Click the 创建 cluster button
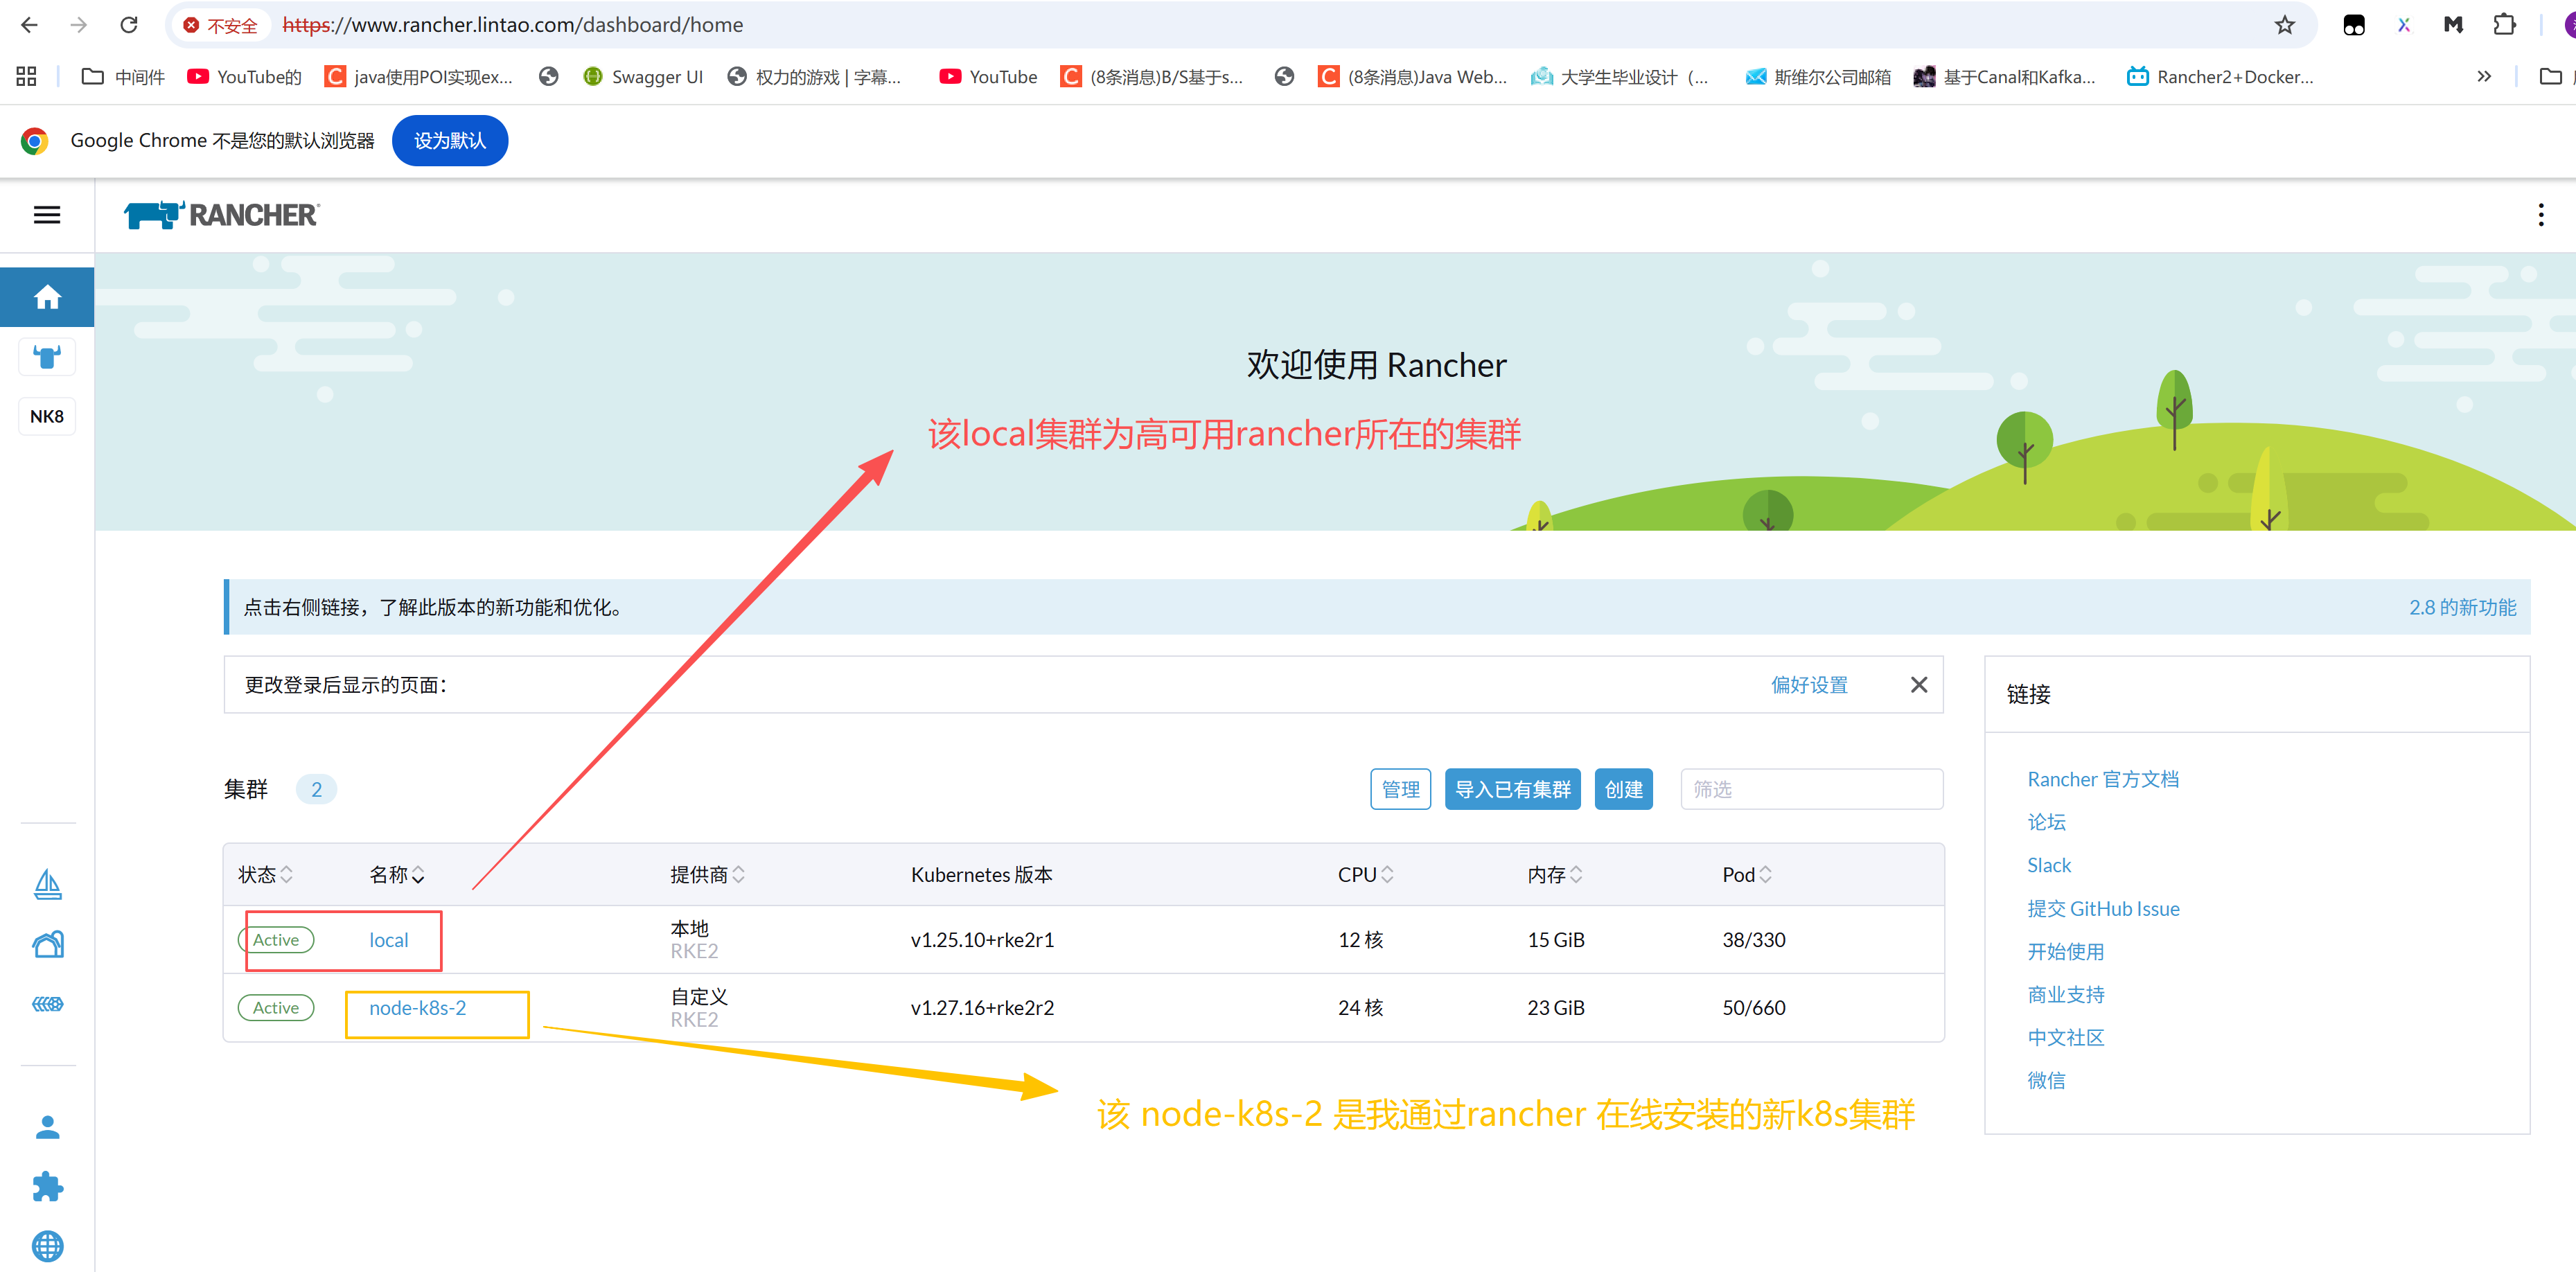This screenshot has width=2576, height=1272. [x=1623, y=790]
